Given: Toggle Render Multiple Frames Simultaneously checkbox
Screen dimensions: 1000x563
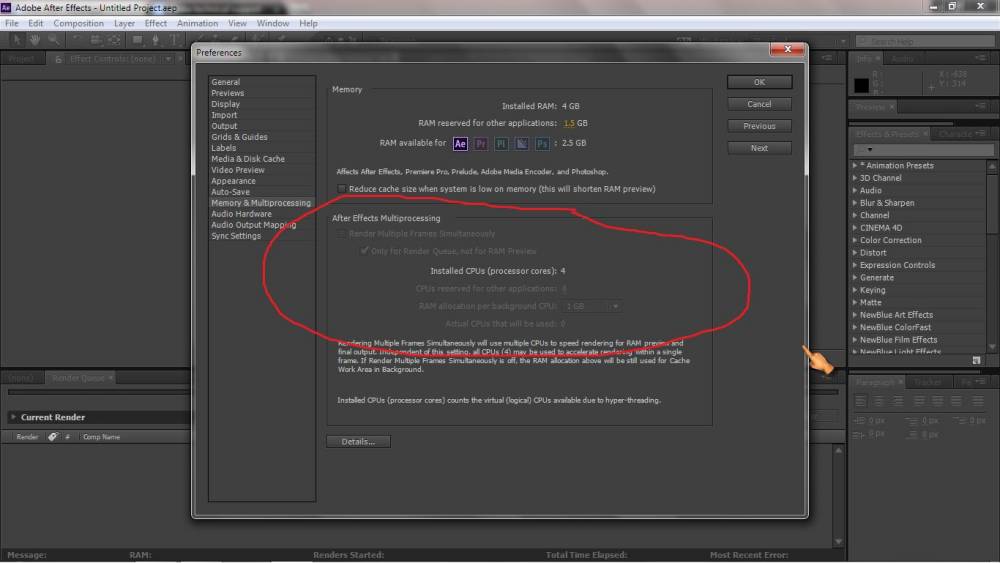Looking at the screenshot, I should pyautogui.click(x=342, y=234).
